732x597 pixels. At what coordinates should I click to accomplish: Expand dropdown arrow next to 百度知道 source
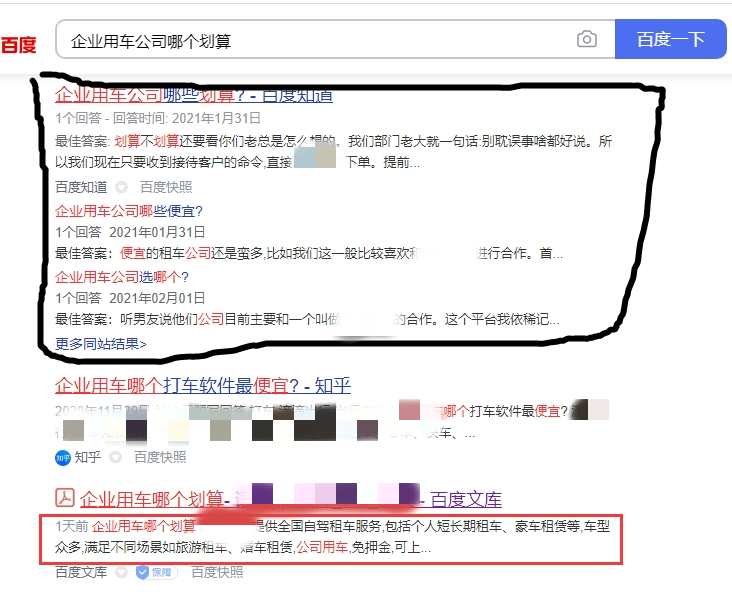(121, 188)
